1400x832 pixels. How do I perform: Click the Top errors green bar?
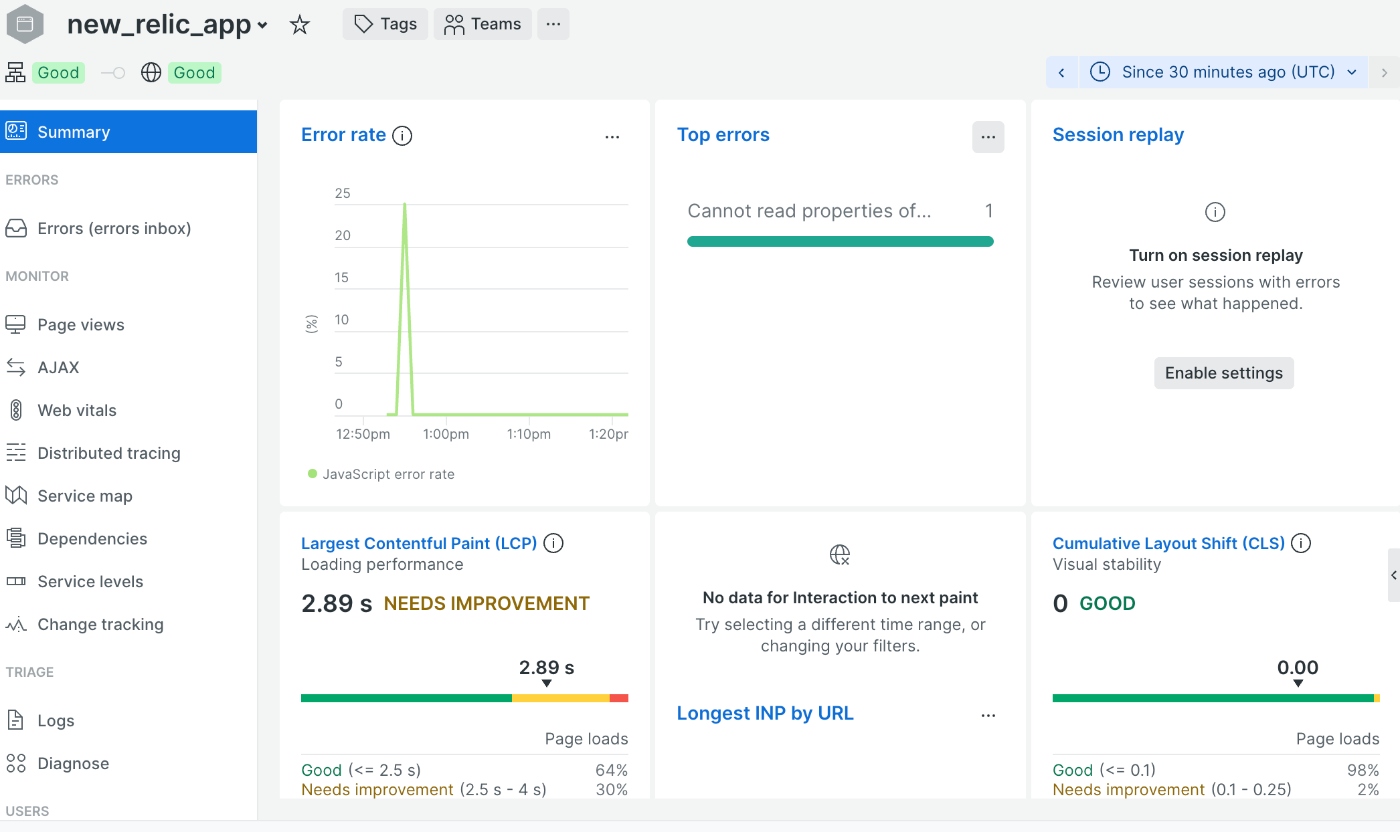coord(840,241)
